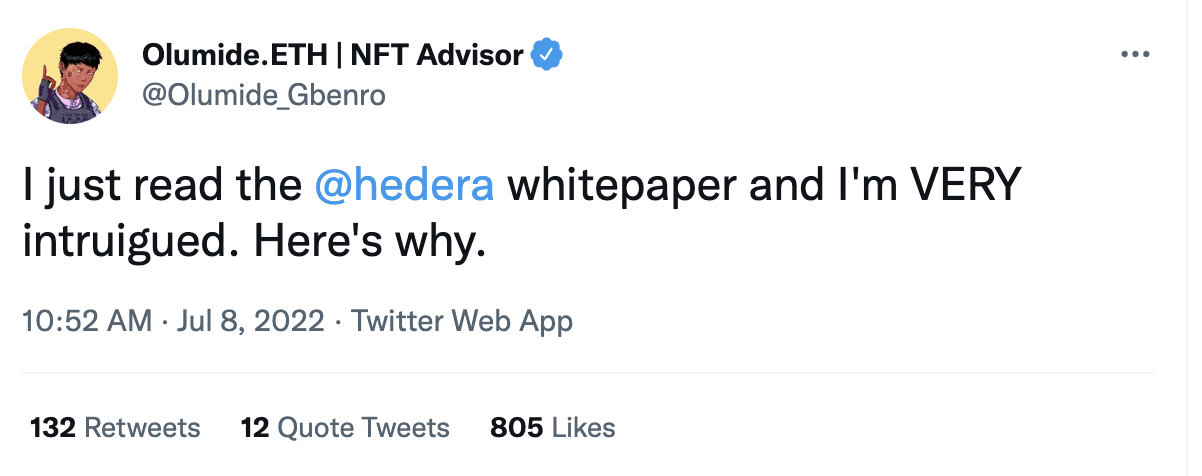Image resolution: width=1202 pixels, height=476 pixels.
Task: Show the 805 Likes list
Action: click(552, 428)
